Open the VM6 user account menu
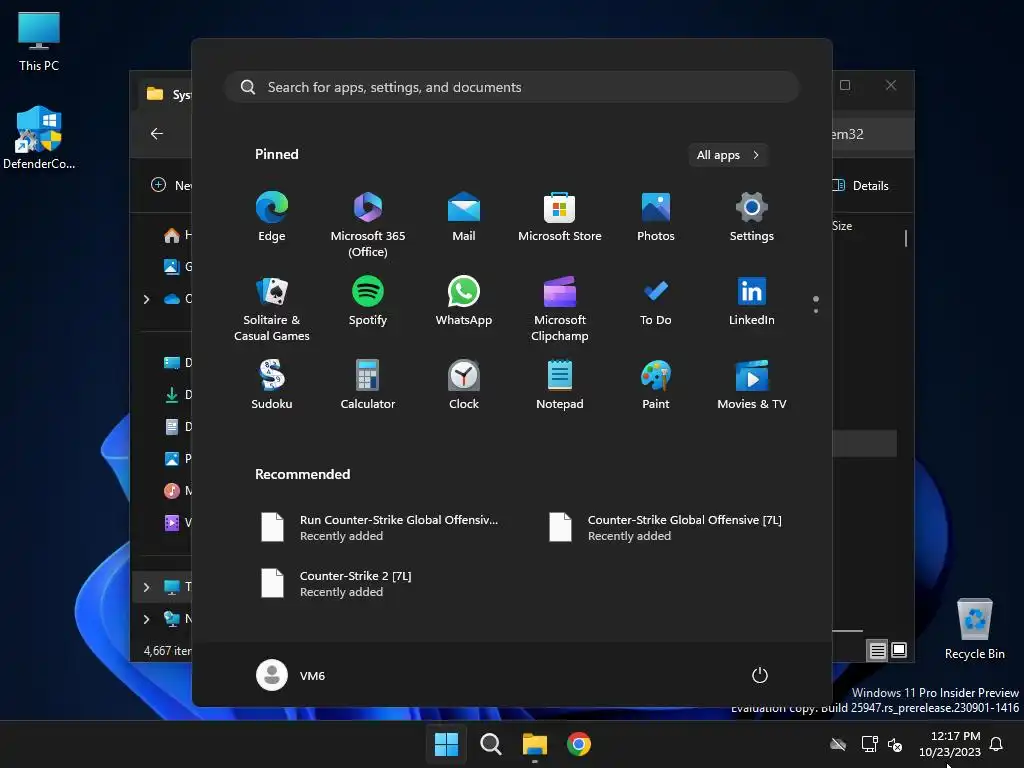This screenshot has height=768, width=1024. pyautogui.click(x=291, y=675)
